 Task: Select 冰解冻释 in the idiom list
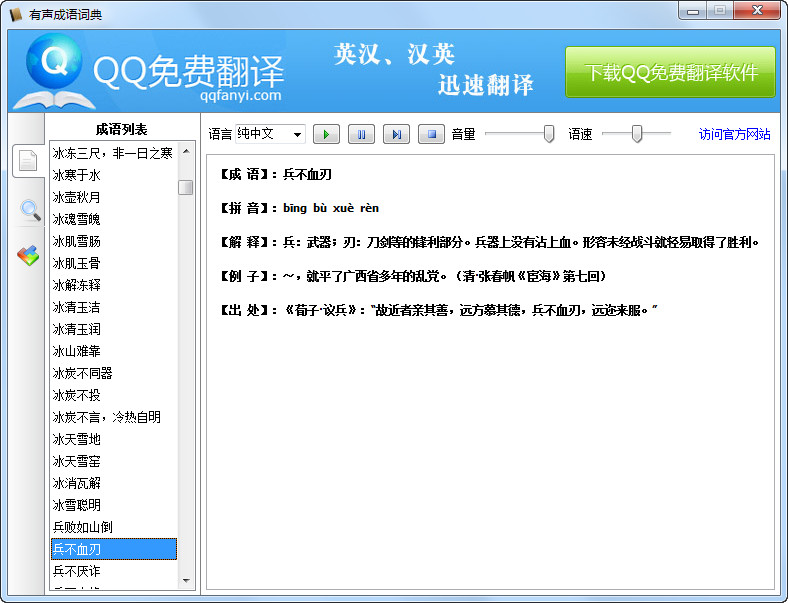click(114, 285)
